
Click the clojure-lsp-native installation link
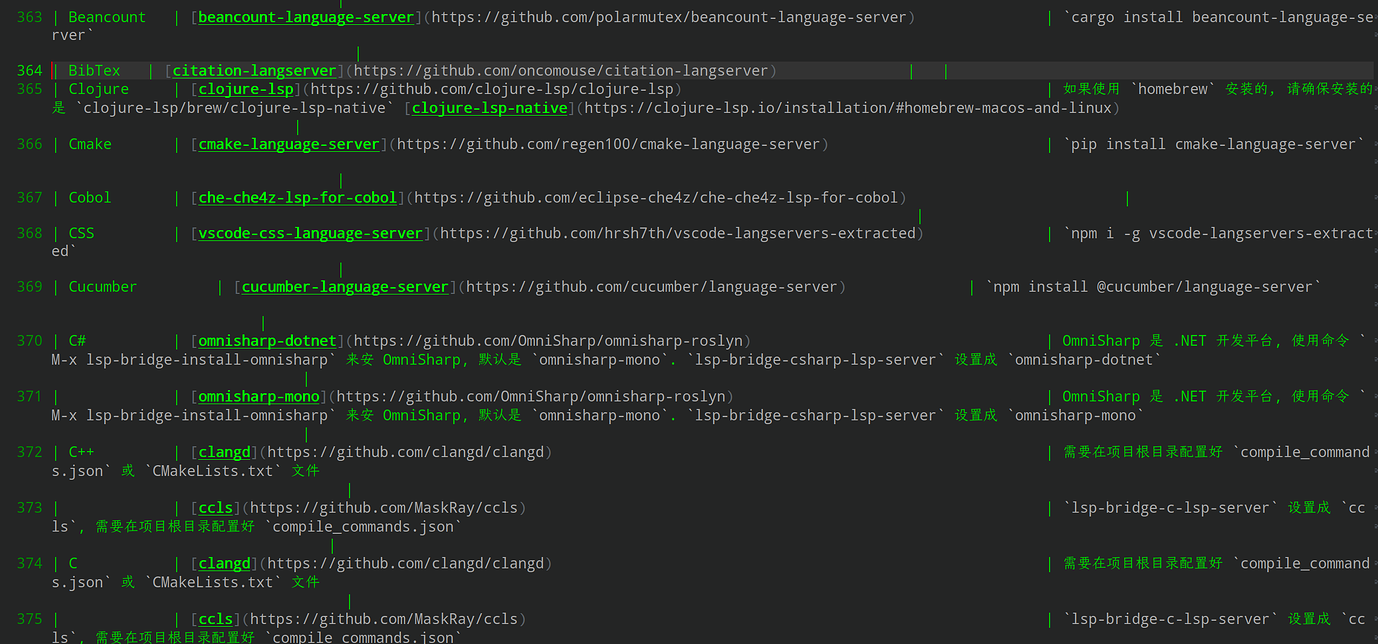[490, 108]
